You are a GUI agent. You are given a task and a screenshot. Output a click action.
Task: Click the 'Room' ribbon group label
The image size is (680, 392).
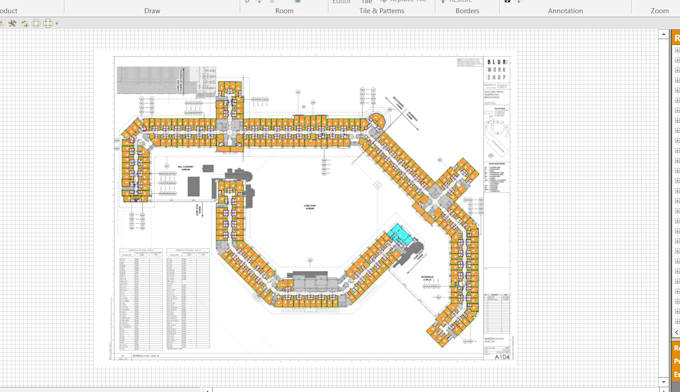284,11
